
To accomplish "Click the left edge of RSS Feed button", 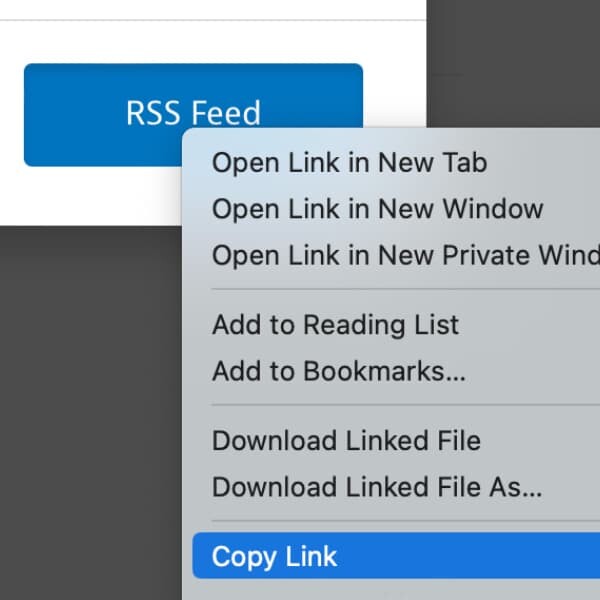I will [32, 114].
